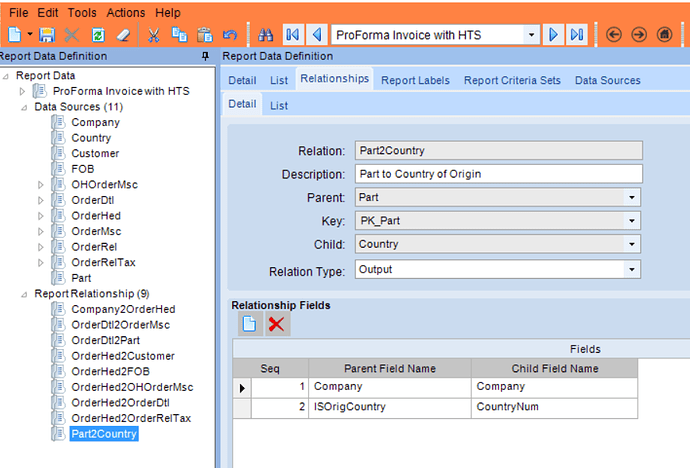Click the New document toolbar icon
Viewport: 690px width, 468px height.
[15, 34]
